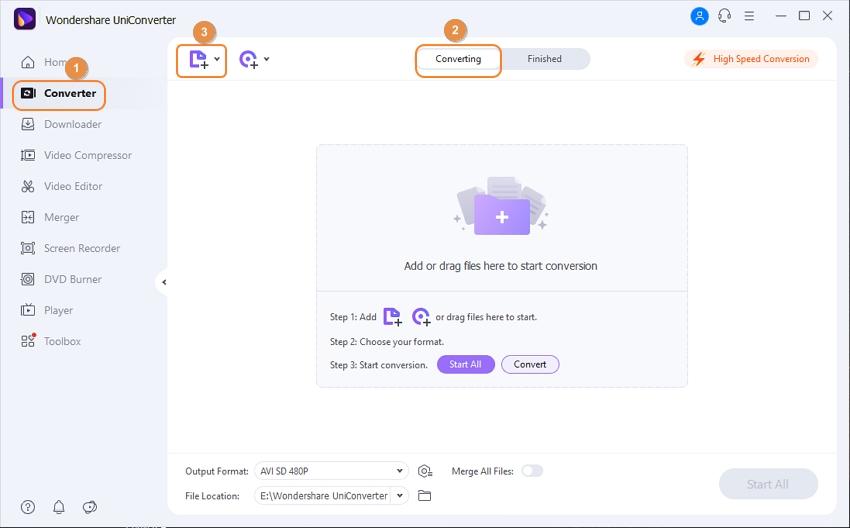Screen dimensions: 850x528
Task: Click the 'Step 2: Choose your format.' text
Action: 387,342
